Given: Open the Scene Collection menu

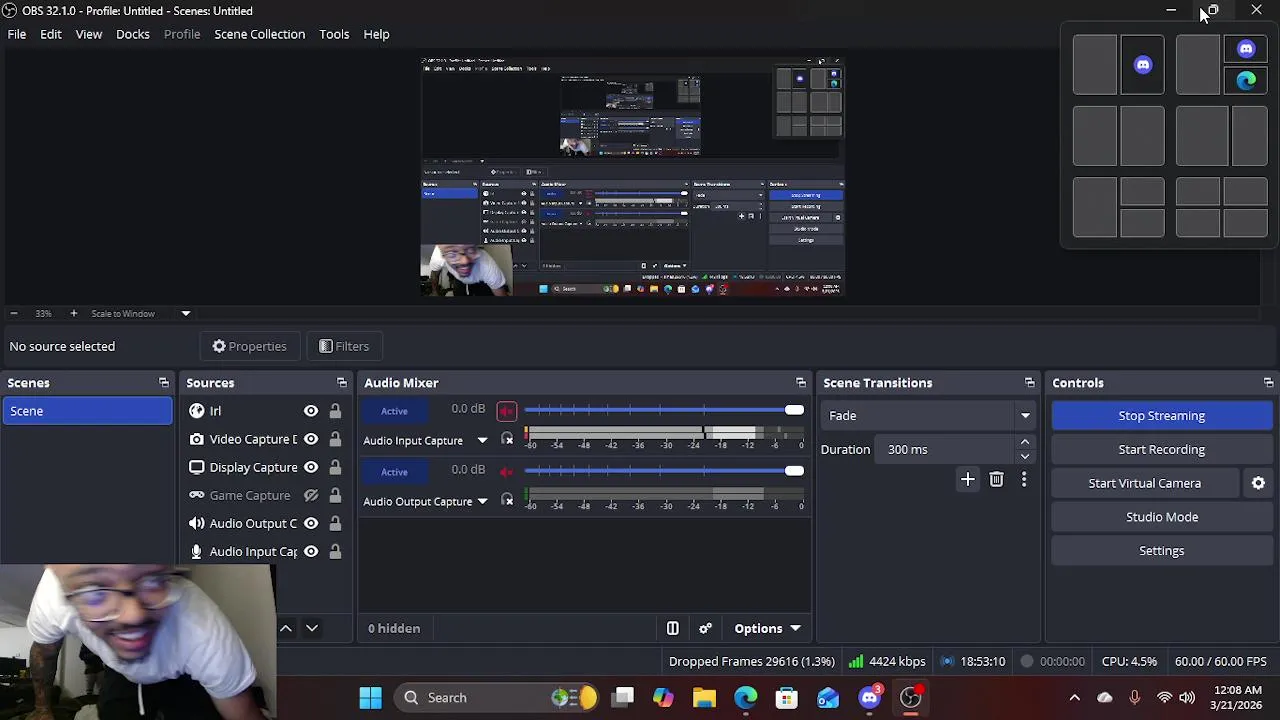Looking at the screenshot, I should click(x=259, y=34).
